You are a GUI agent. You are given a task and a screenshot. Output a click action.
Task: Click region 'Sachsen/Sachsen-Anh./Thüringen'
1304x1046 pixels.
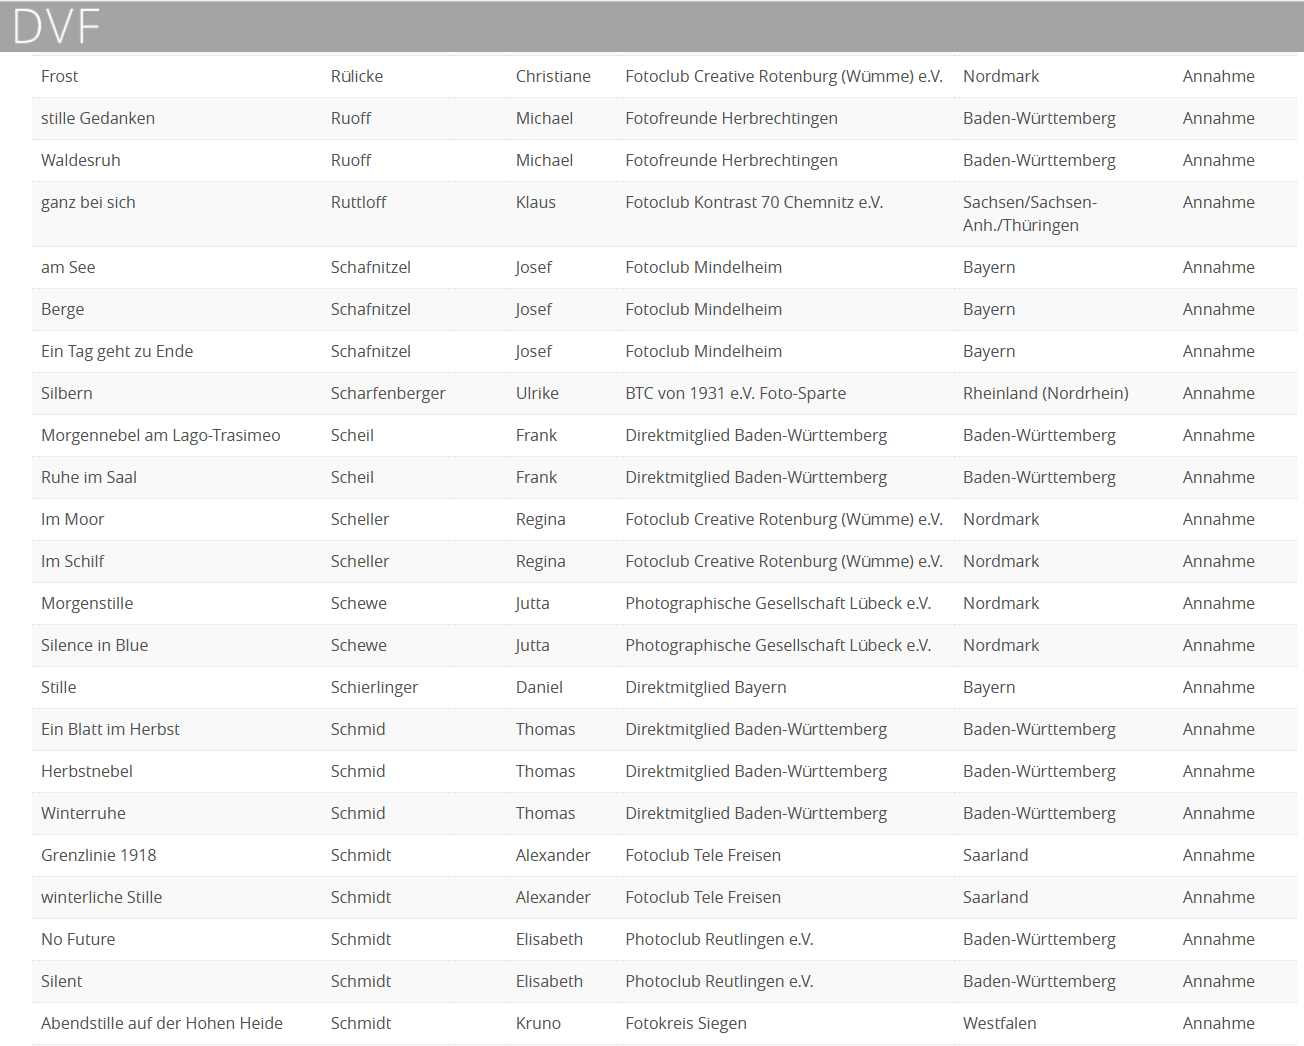pos(1030,214)
